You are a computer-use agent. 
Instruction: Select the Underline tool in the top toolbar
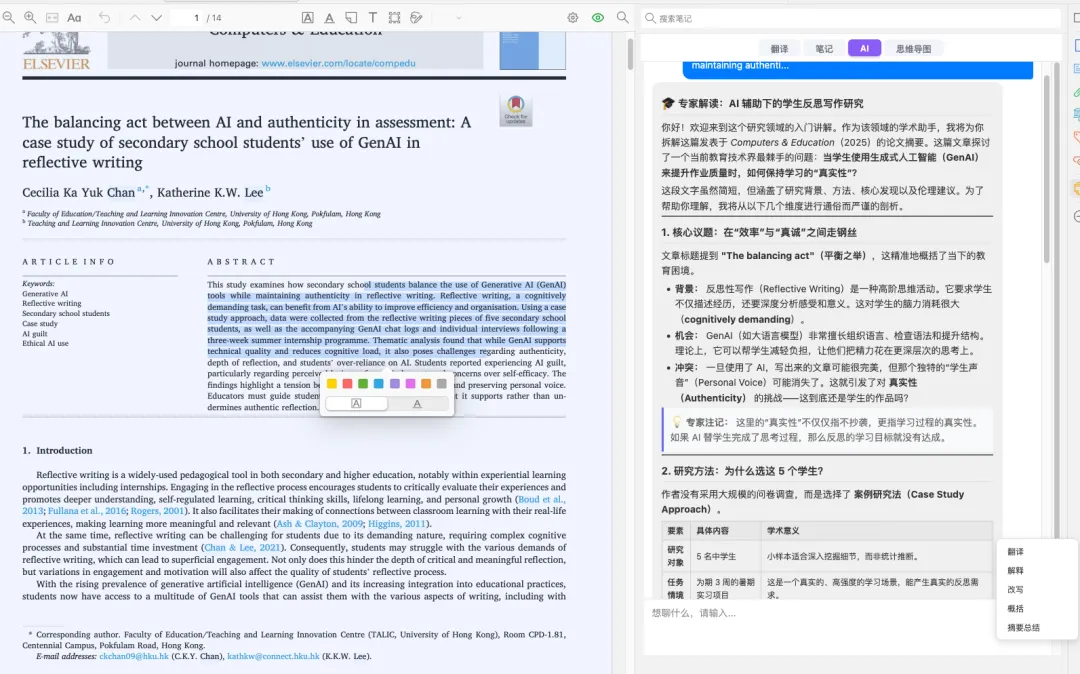tap(329, 18)
